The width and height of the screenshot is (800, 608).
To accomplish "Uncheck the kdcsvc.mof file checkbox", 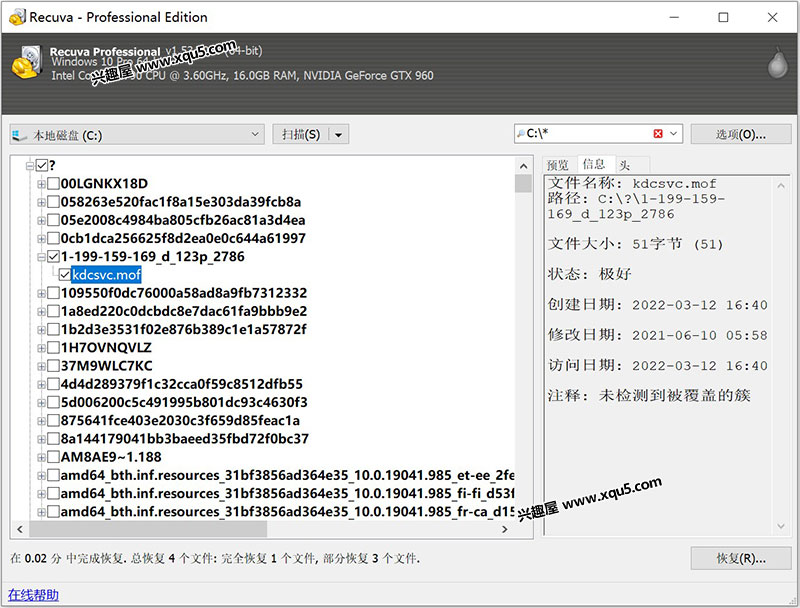I will 64,275.
